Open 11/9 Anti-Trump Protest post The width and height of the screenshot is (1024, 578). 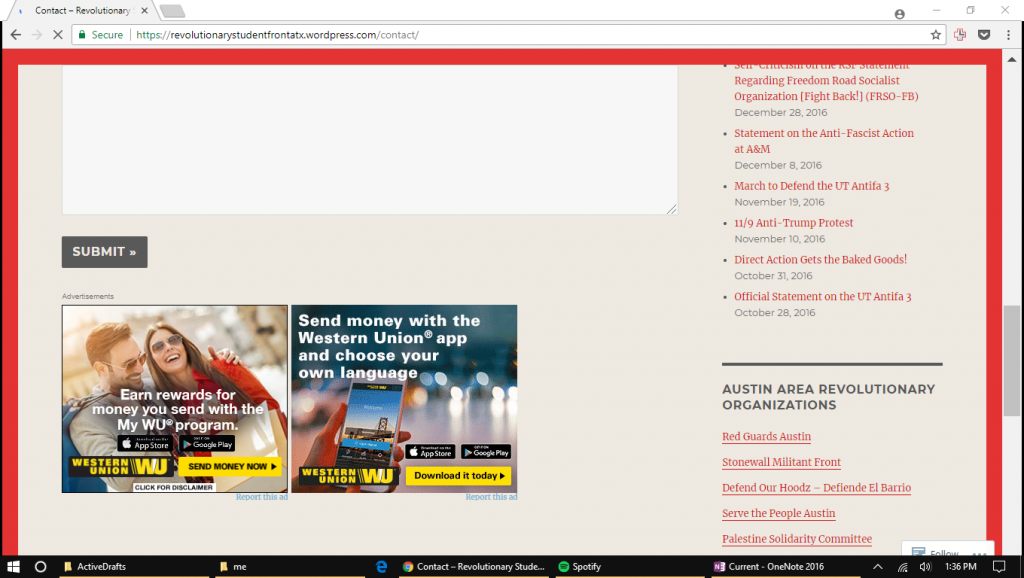pyautogui.click(x=793, y=223)
